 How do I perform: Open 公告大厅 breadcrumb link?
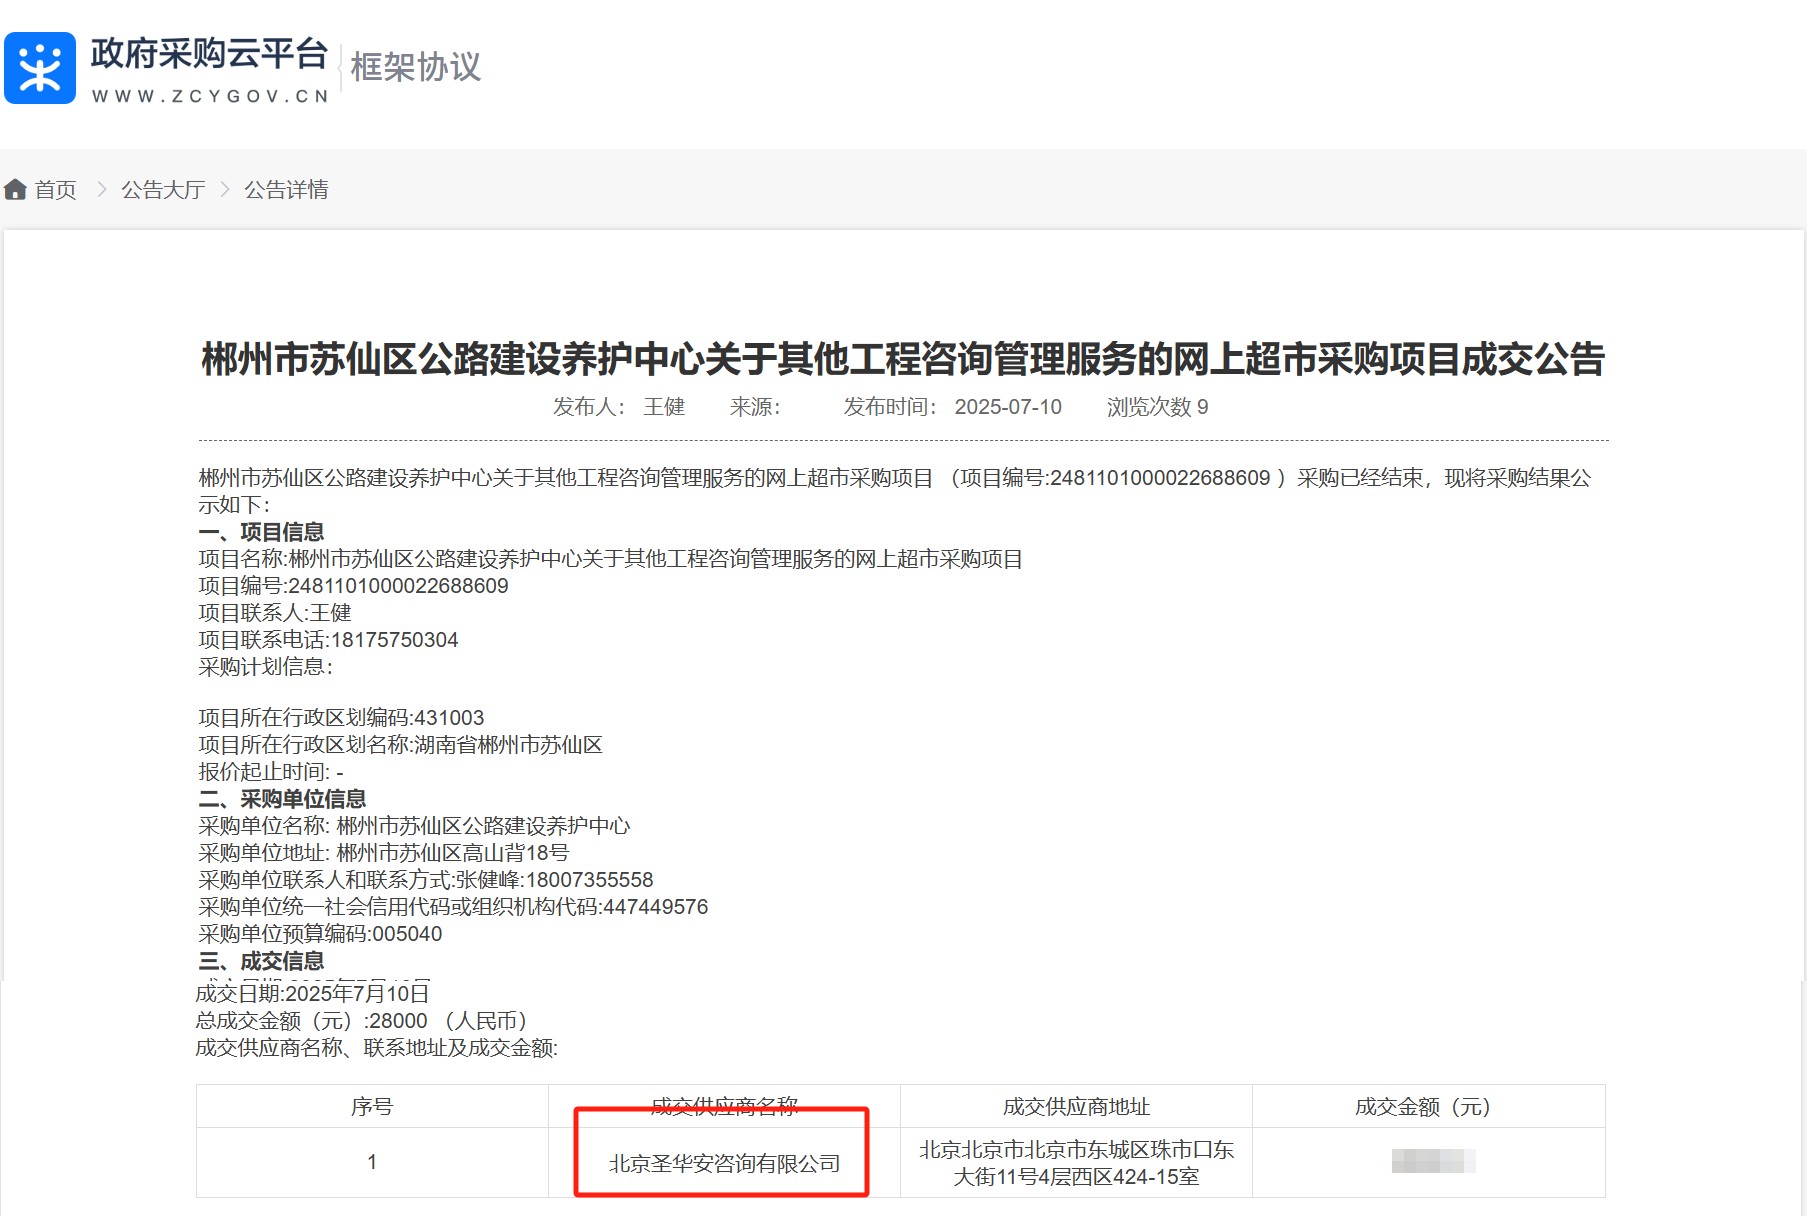pyautogui.click(x=163, y=189)
